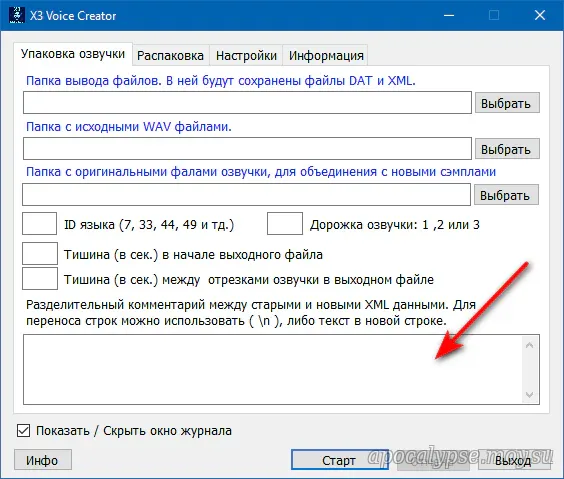The image size is (564, 479).
Task: Click the Выход button
Action: tap(514, 460)
